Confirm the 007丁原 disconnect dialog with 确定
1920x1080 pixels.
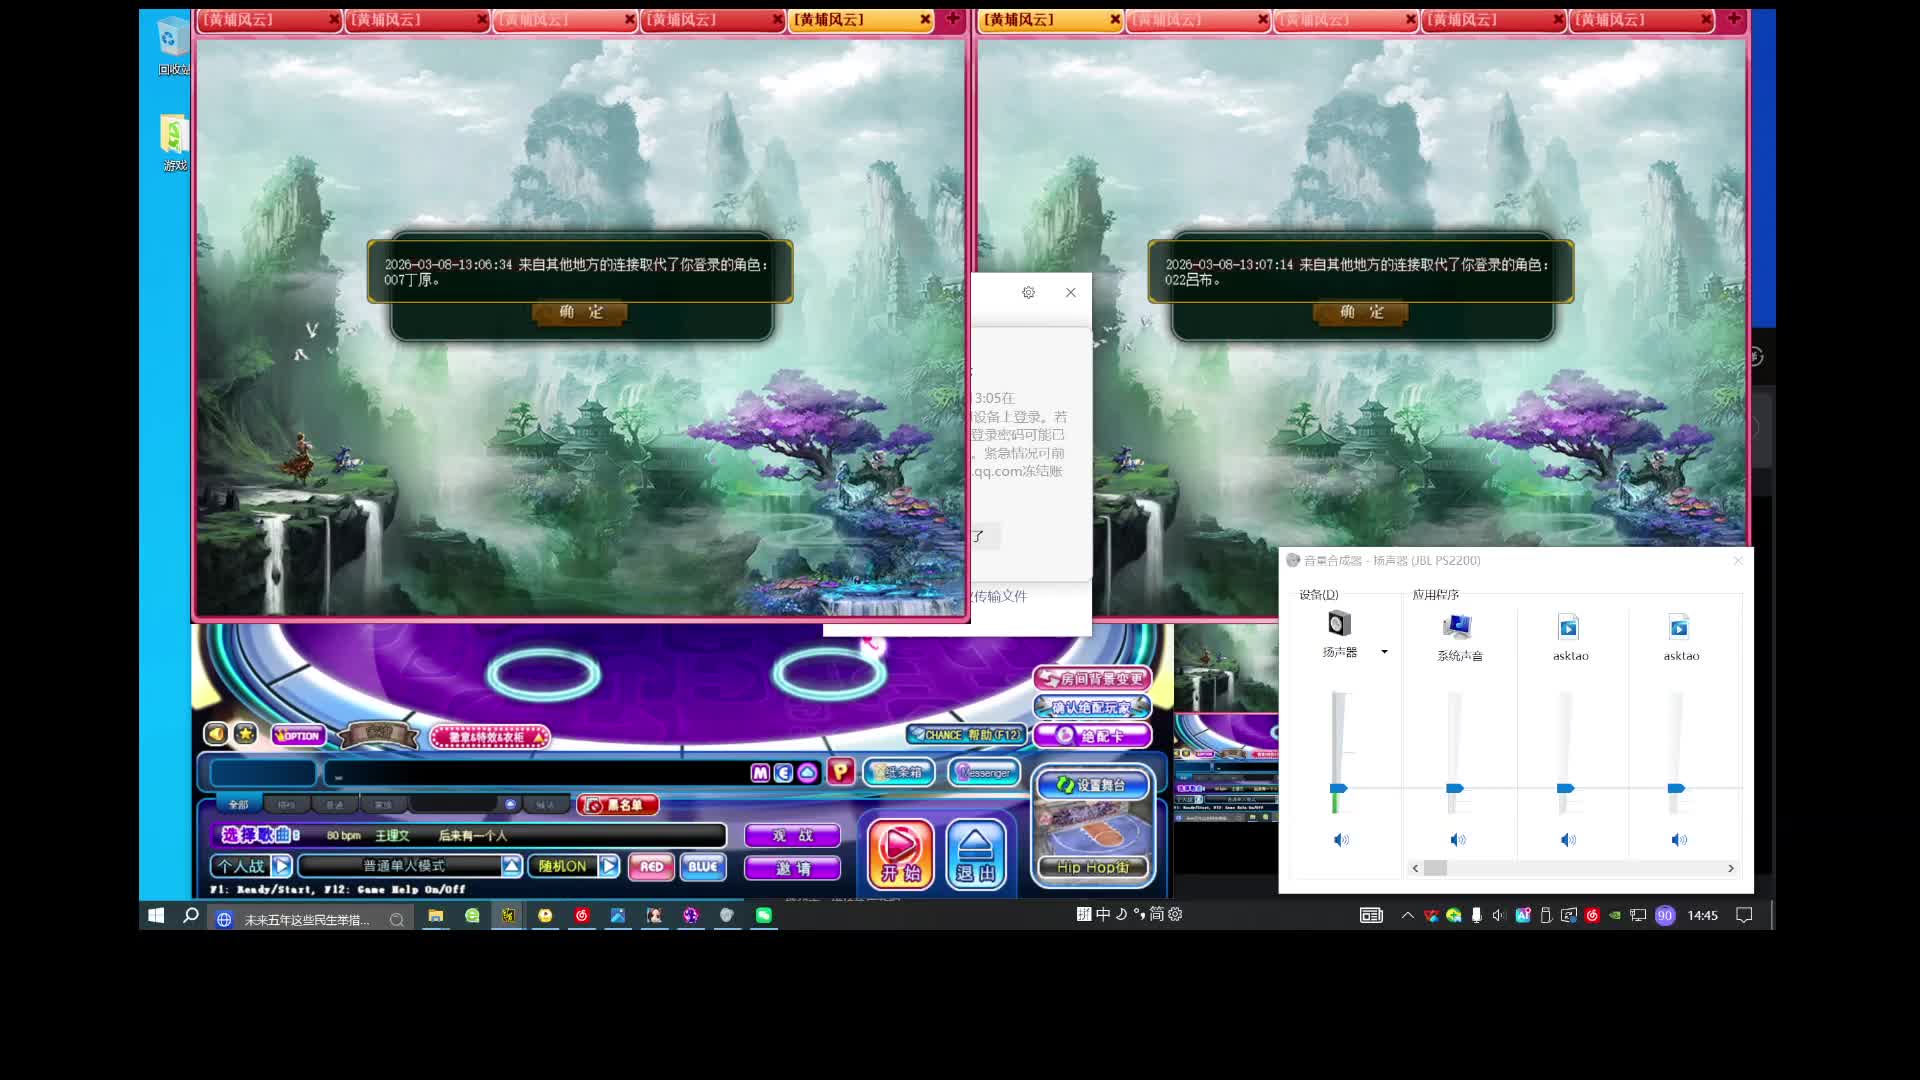[x=581, y=312]
